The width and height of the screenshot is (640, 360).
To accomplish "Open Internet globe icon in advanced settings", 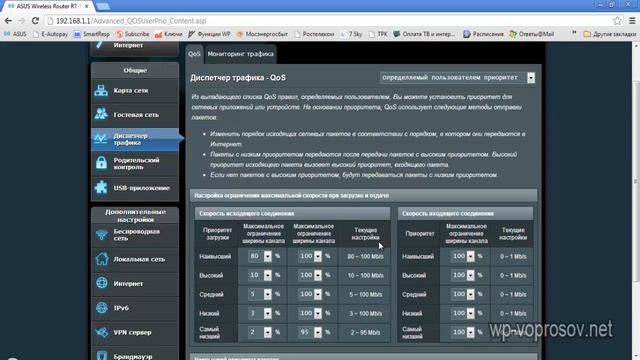I will [102, 283].
